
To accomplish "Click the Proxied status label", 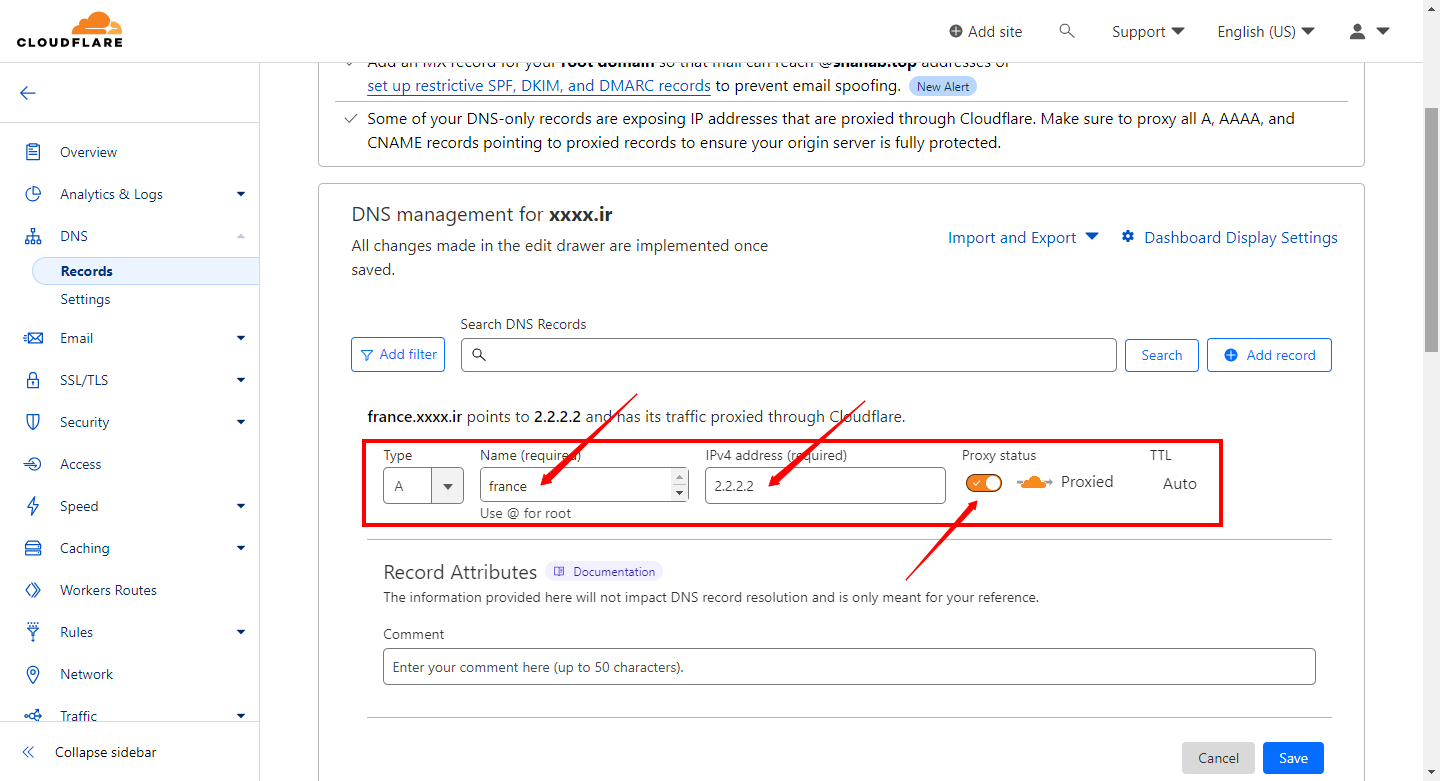I will tap(1087, 482).
